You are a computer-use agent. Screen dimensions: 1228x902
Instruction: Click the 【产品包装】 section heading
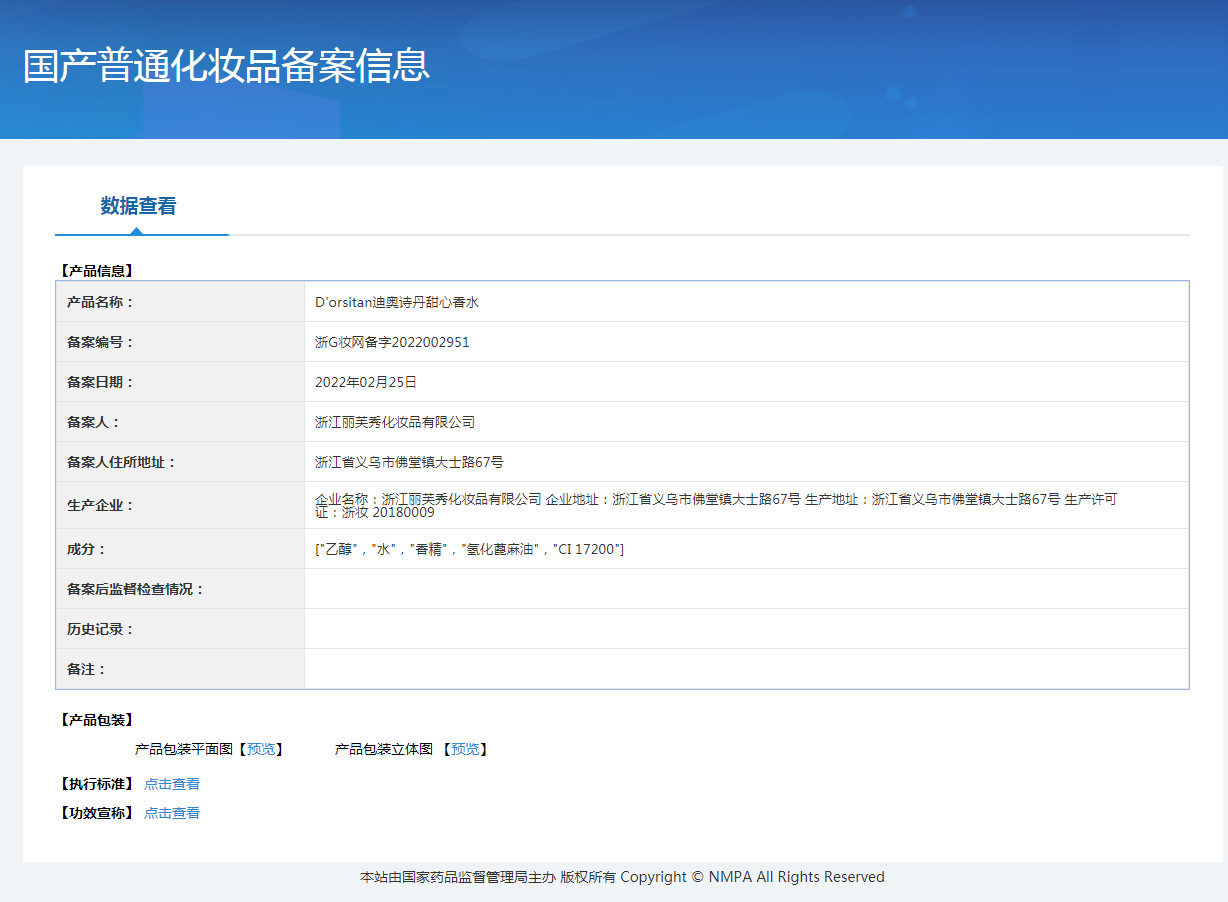tap(96, 720)
